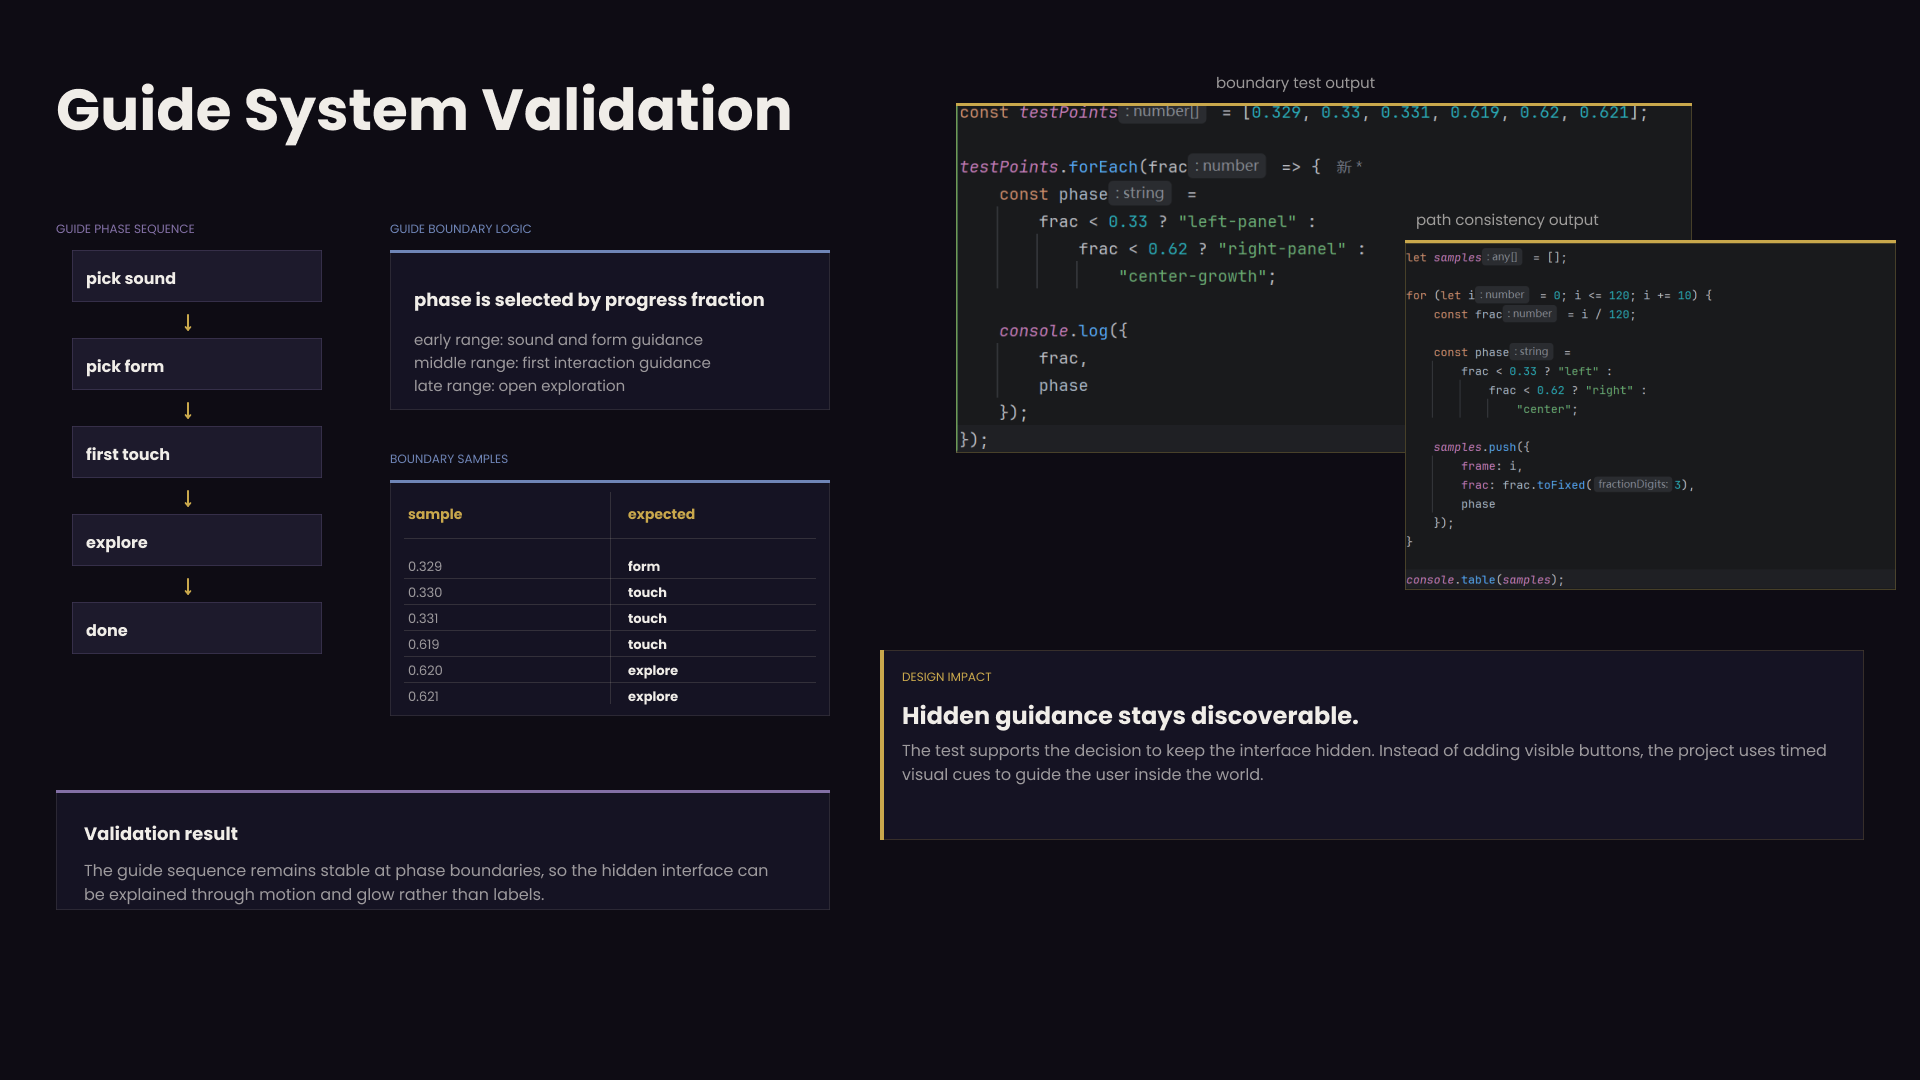Click the Validation result panel
This screenshot has height=1080, width=1920.
pos(443,850)
